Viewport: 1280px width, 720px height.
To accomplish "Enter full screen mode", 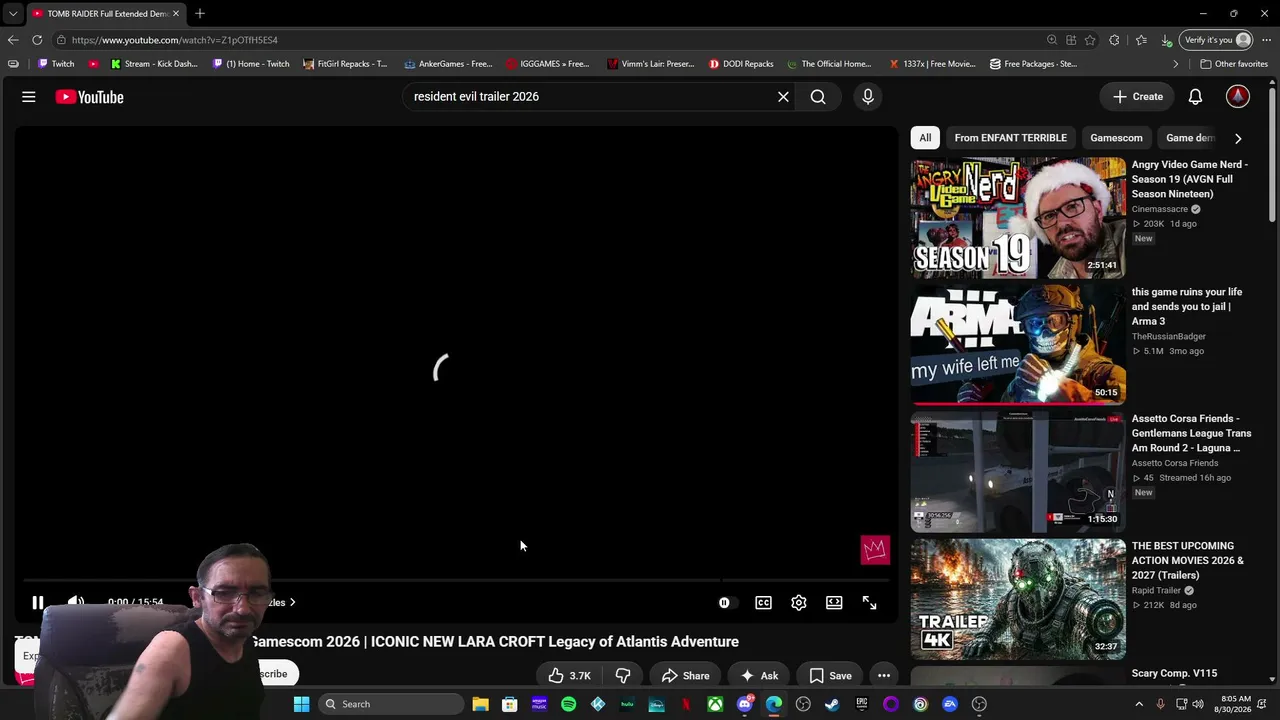I will (869, 603).
